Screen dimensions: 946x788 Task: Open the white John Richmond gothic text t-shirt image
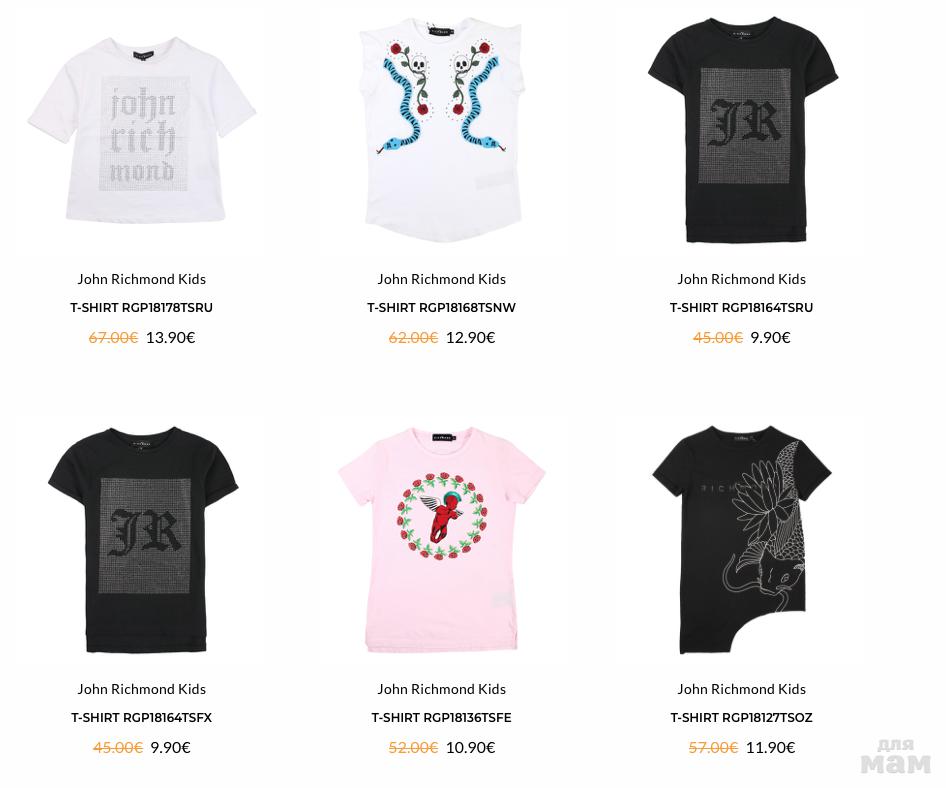point(142,130)
